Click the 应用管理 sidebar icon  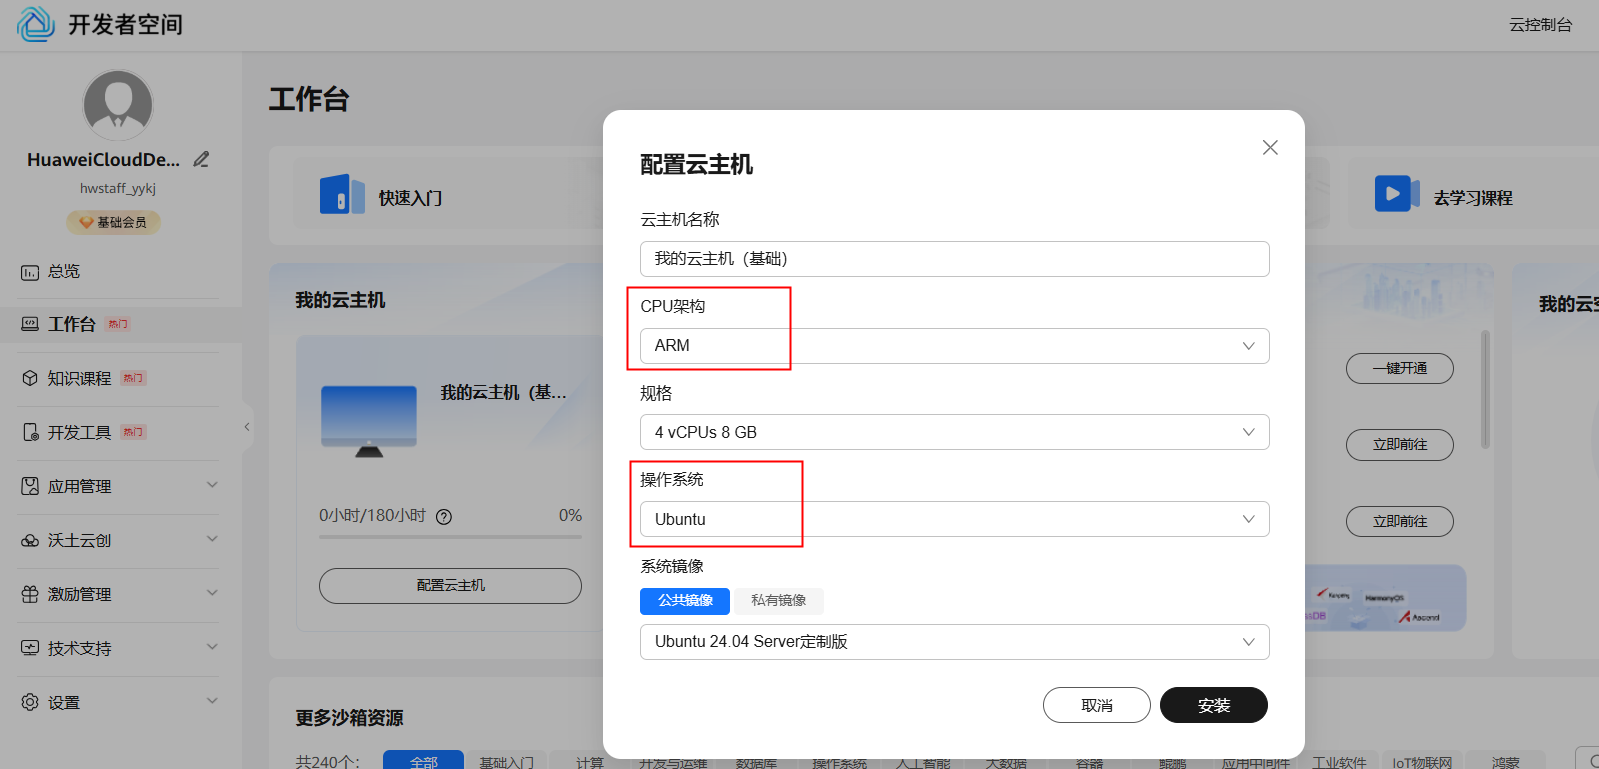click(30, 486)
